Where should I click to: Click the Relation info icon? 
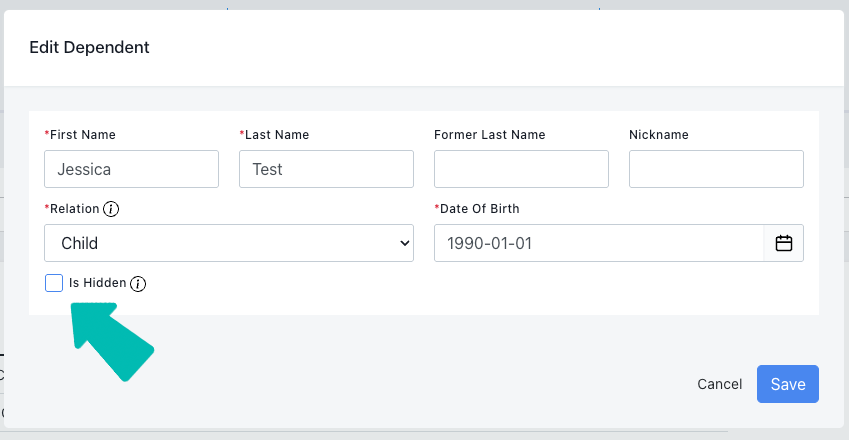[x=111, y=209]
